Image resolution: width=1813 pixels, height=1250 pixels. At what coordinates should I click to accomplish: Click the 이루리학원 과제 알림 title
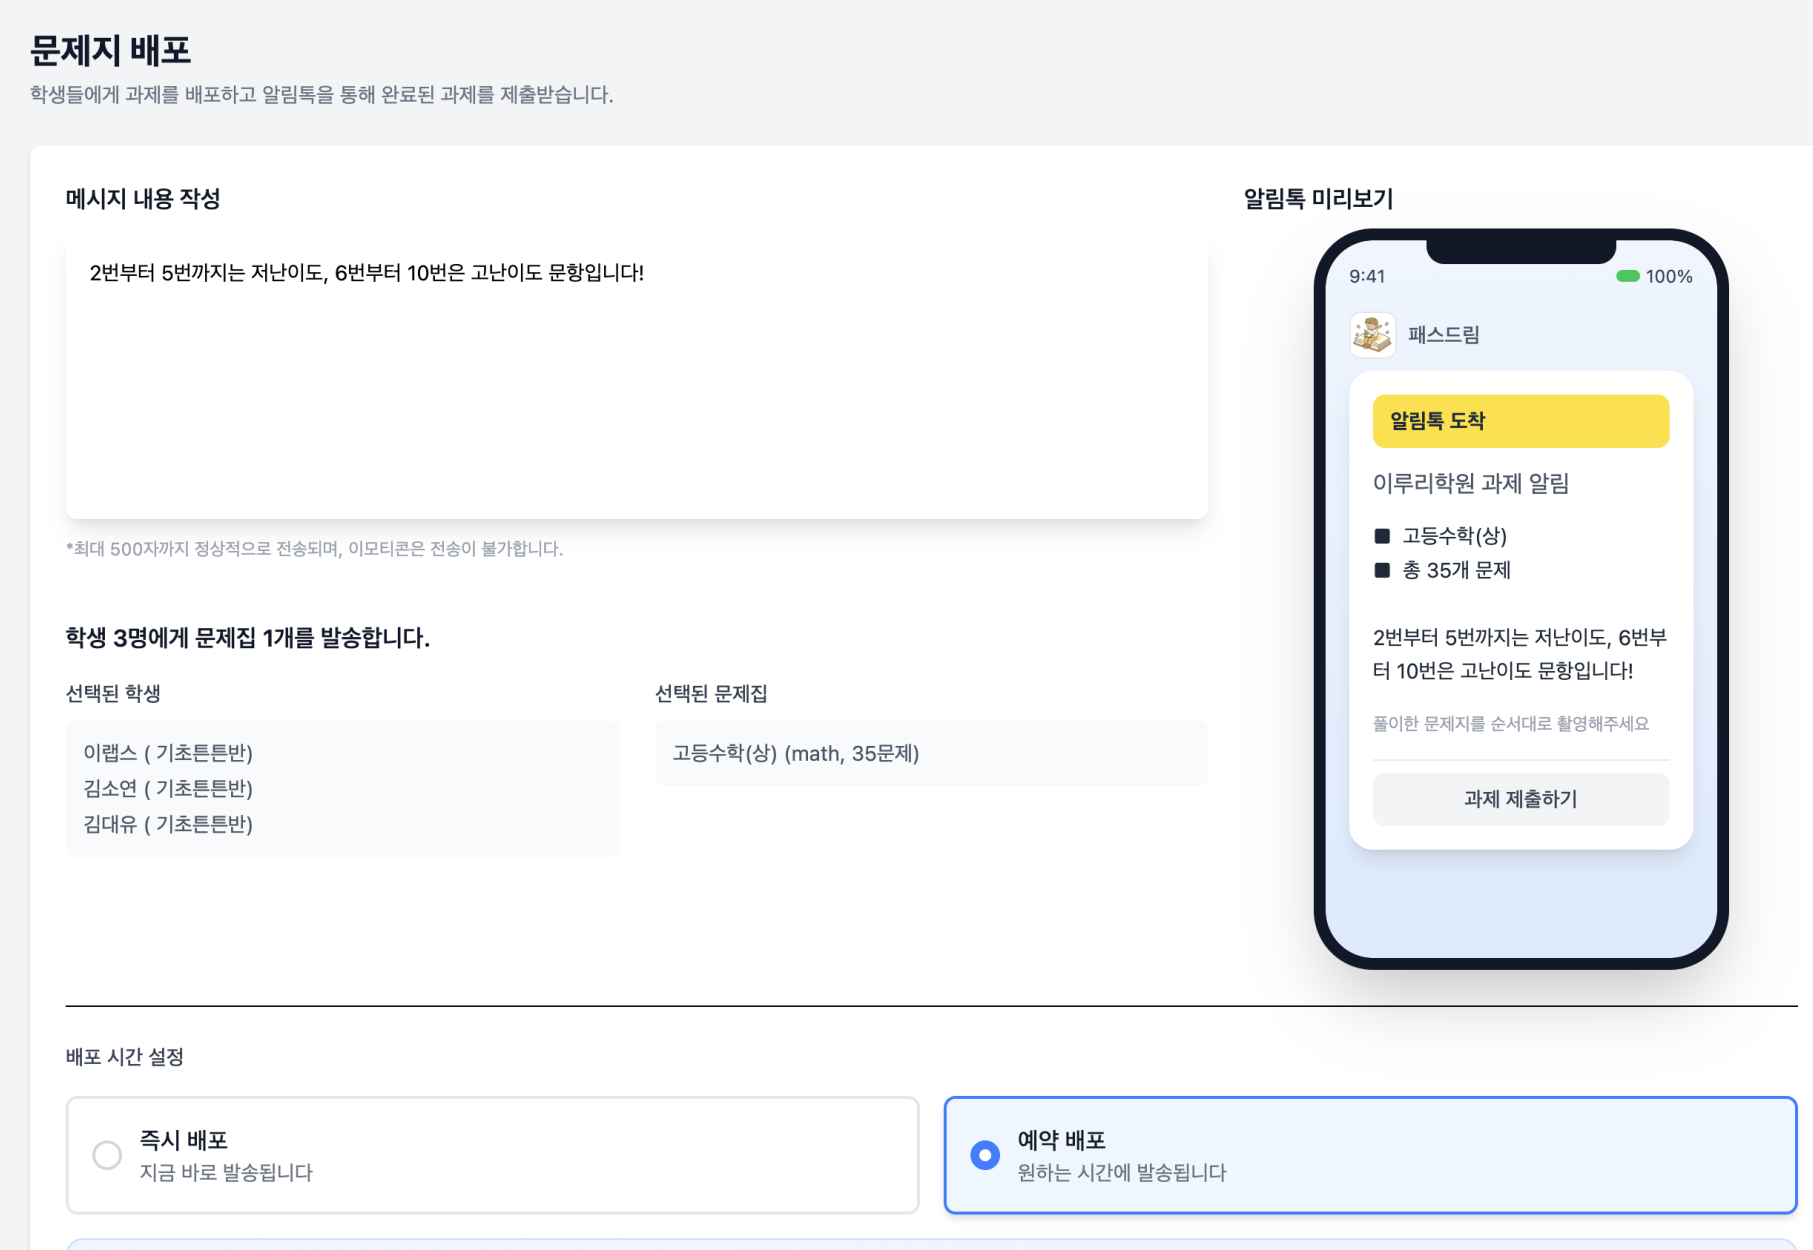[1470, 484]
